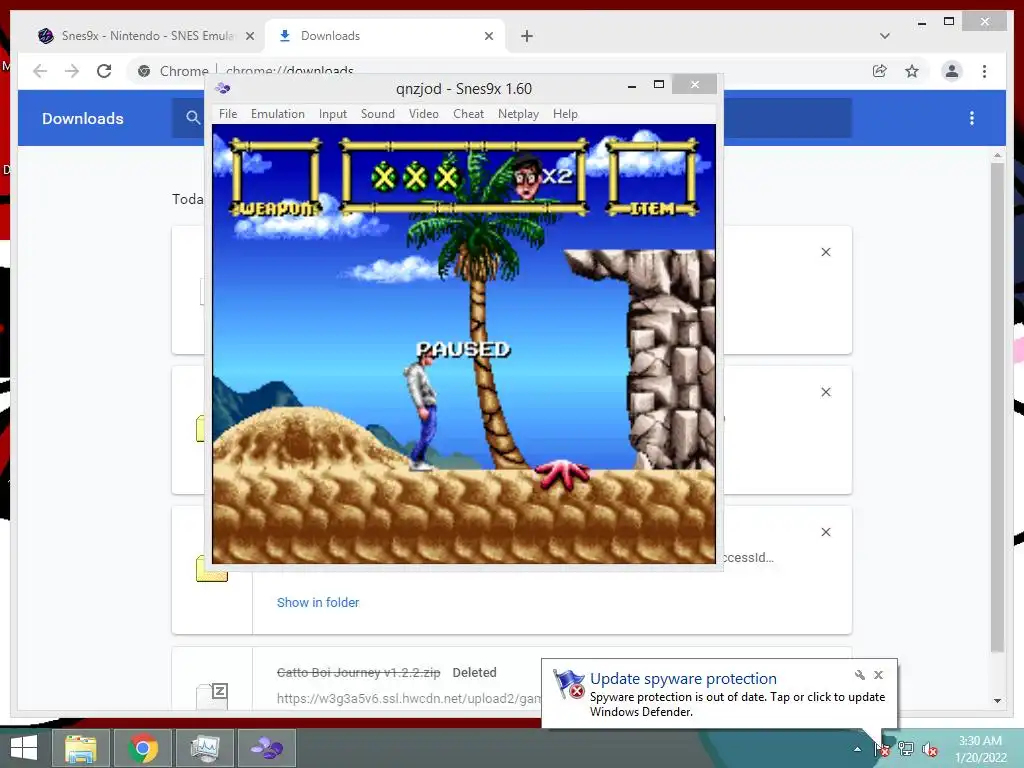Image resolution: width=1024 pixels, height=768 pixels.
Task: Share this page from Chrome toolbar
Action: click(x=880, y=71)
